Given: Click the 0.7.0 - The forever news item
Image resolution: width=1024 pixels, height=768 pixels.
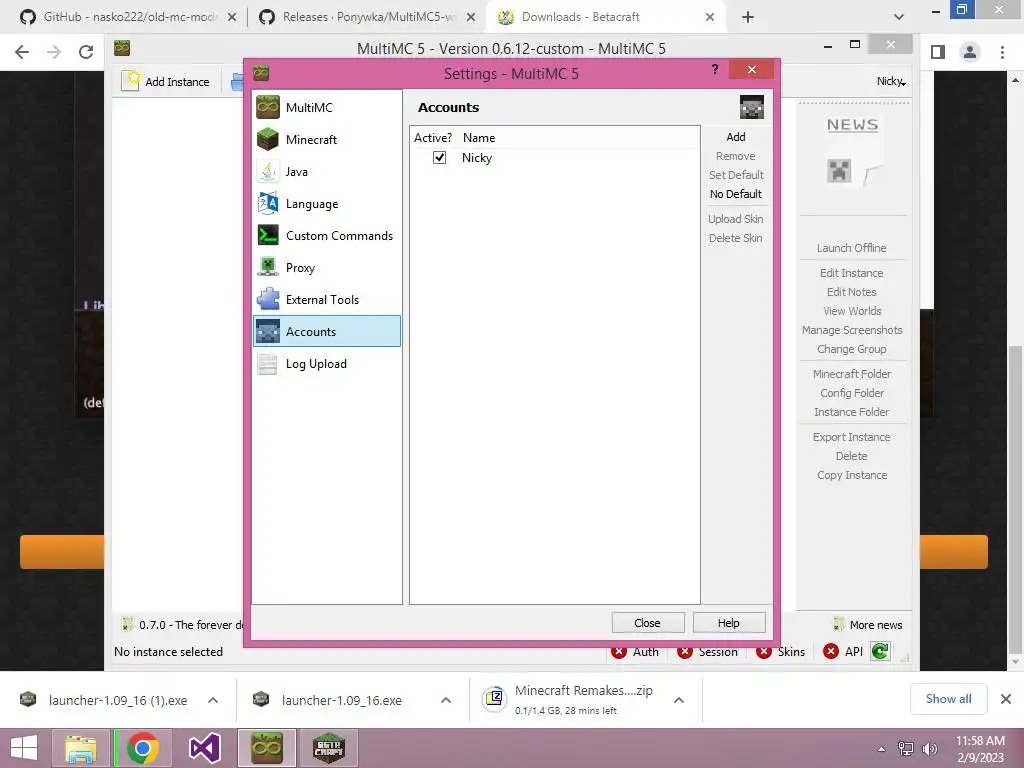Looking at the screenshot, I should point(183,625).
